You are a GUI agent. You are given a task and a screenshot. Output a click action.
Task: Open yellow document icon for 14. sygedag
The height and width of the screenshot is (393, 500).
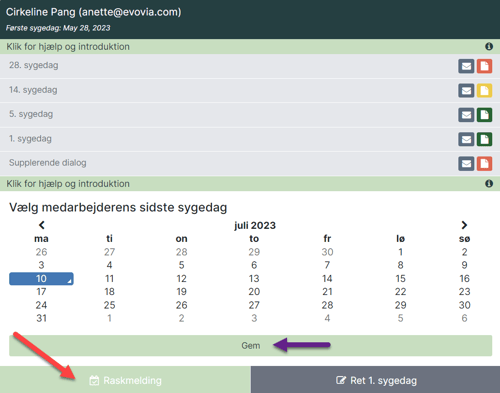tap(484, 90)
